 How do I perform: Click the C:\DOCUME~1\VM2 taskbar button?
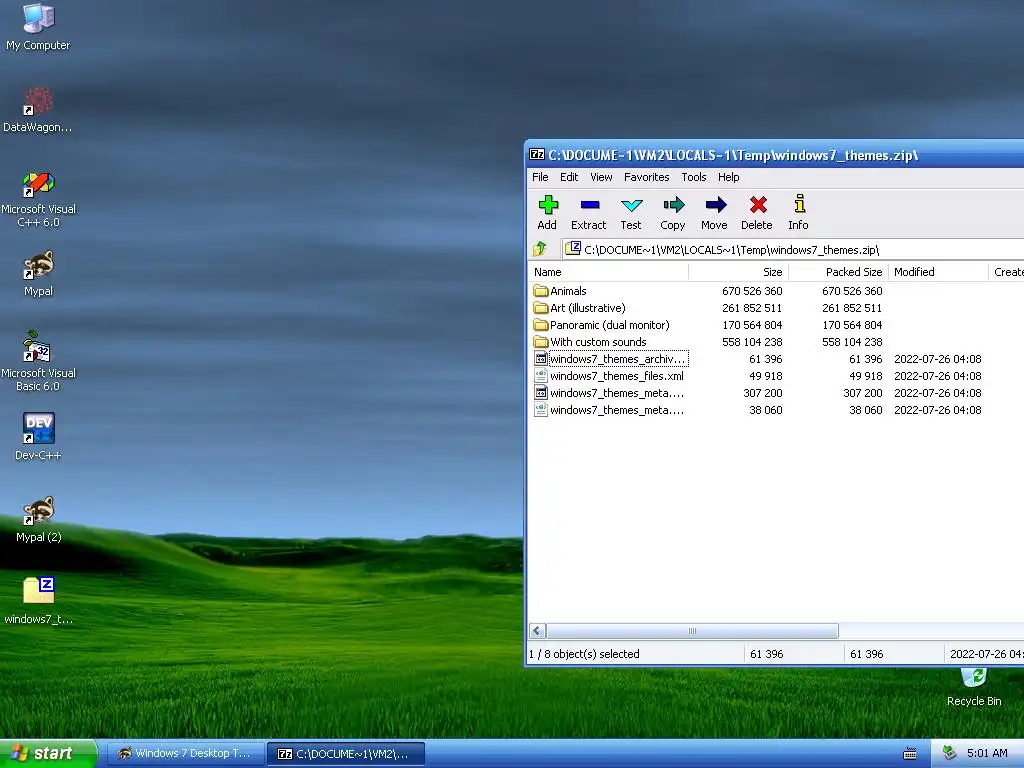coord(346,754)
